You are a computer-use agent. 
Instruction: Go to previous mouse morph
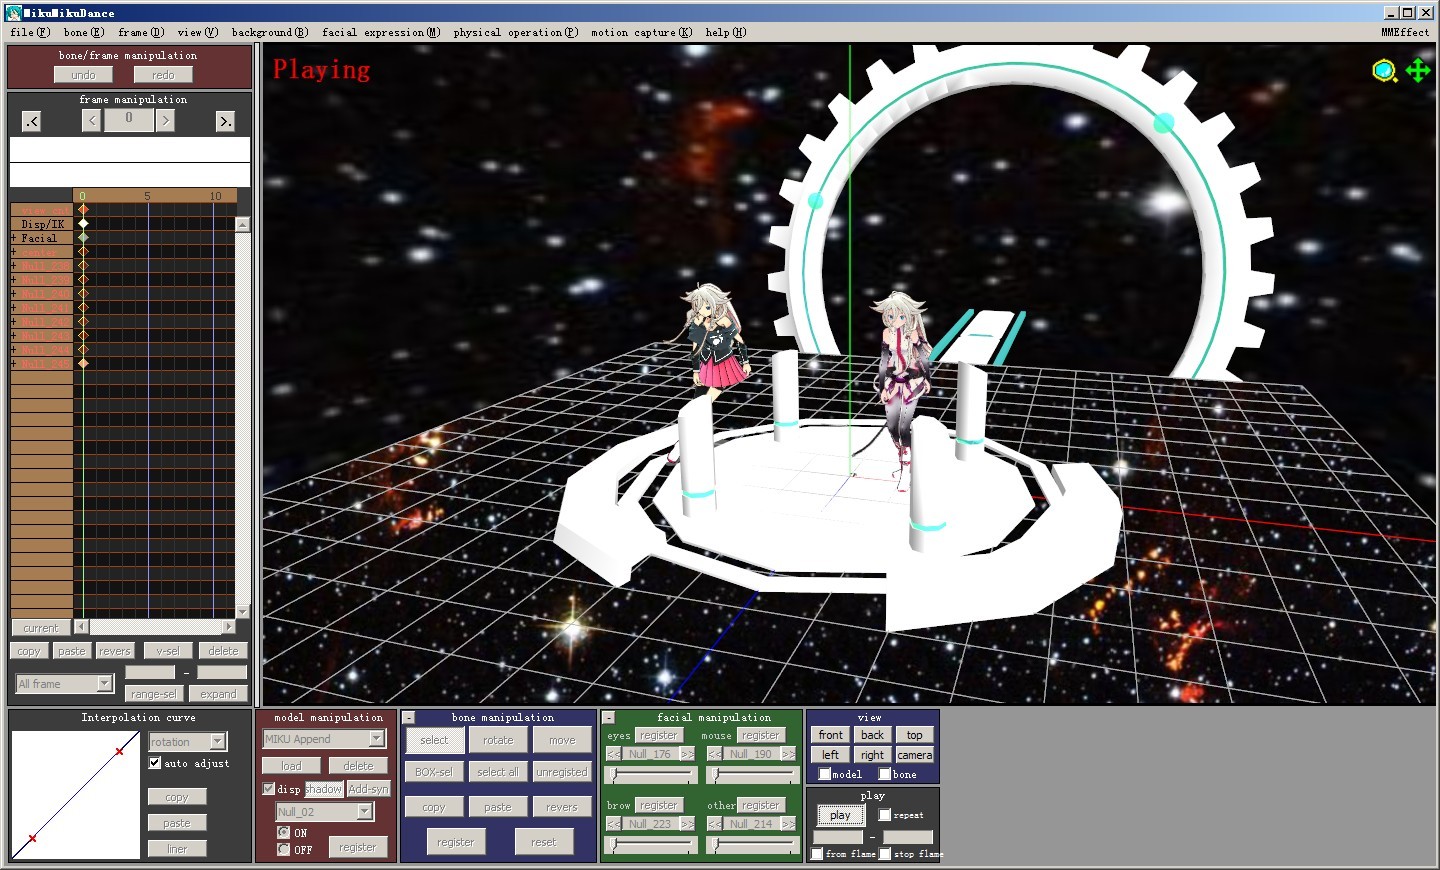pos(715,754)
